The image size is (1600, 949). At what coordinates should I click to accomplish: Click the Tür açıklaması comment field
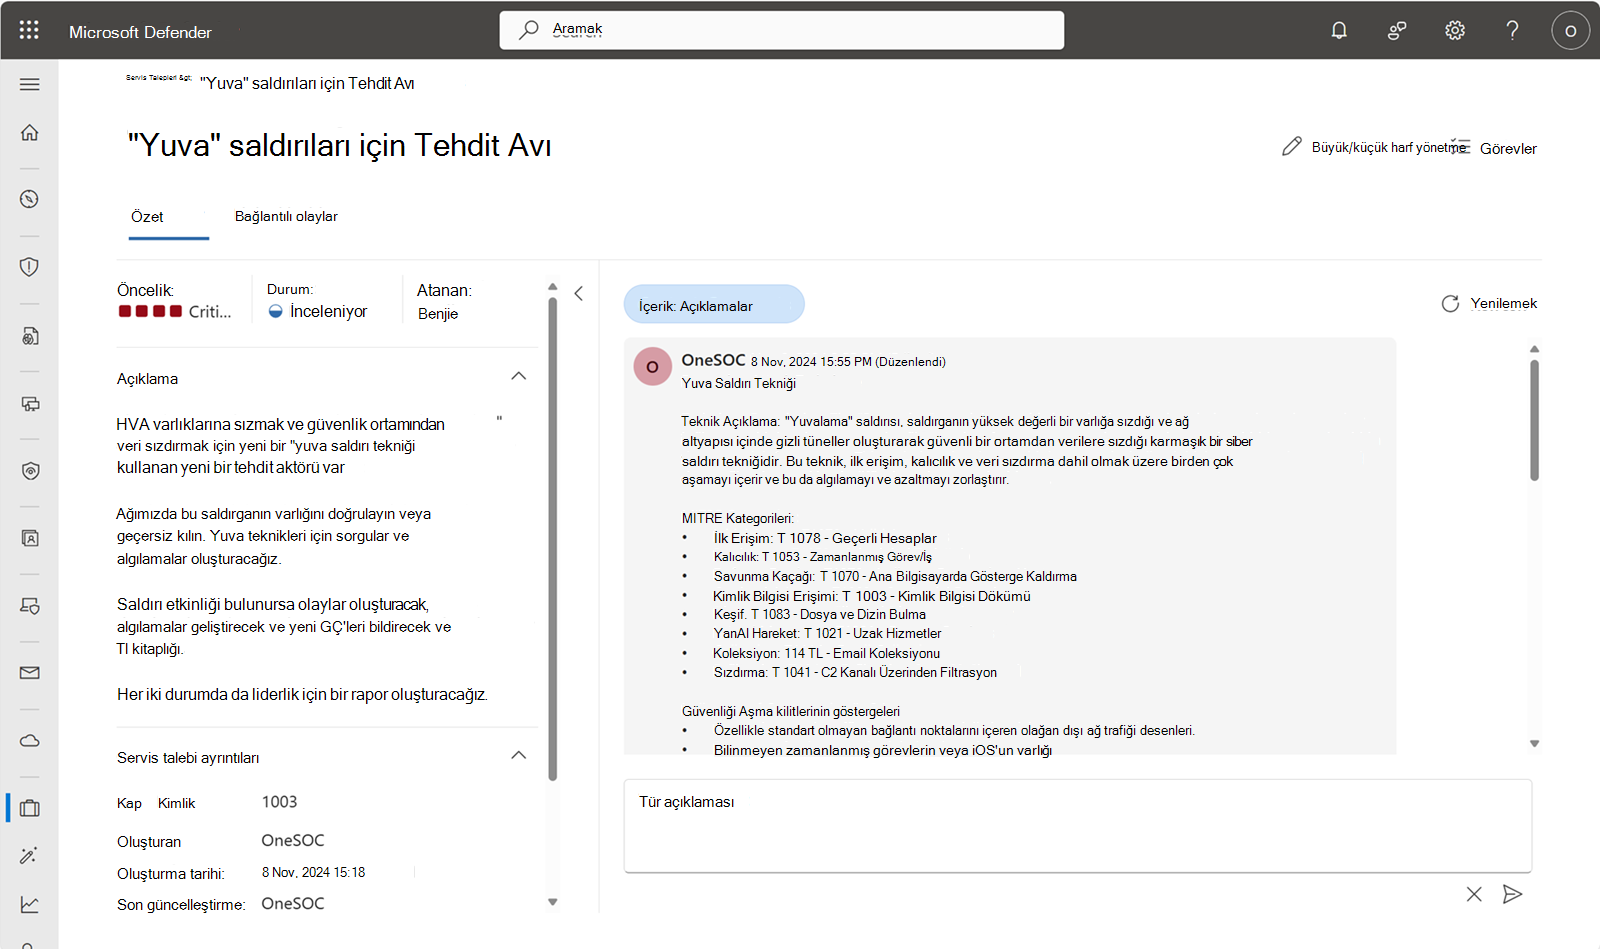click(1078, 826)
